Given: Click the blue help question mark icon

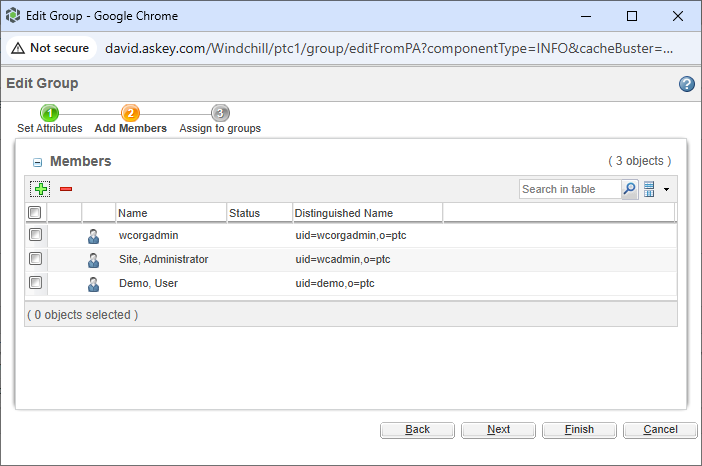Looking at the screenshot, I should coord(687,84).
